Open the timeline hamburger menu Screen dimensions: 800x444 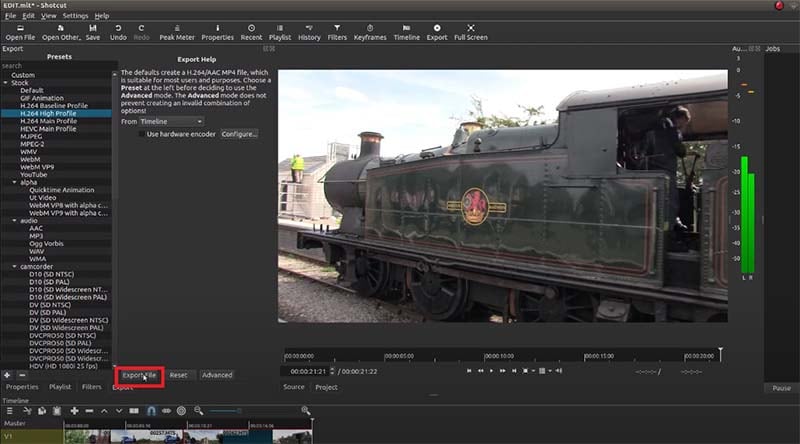(x=9, y=411)
